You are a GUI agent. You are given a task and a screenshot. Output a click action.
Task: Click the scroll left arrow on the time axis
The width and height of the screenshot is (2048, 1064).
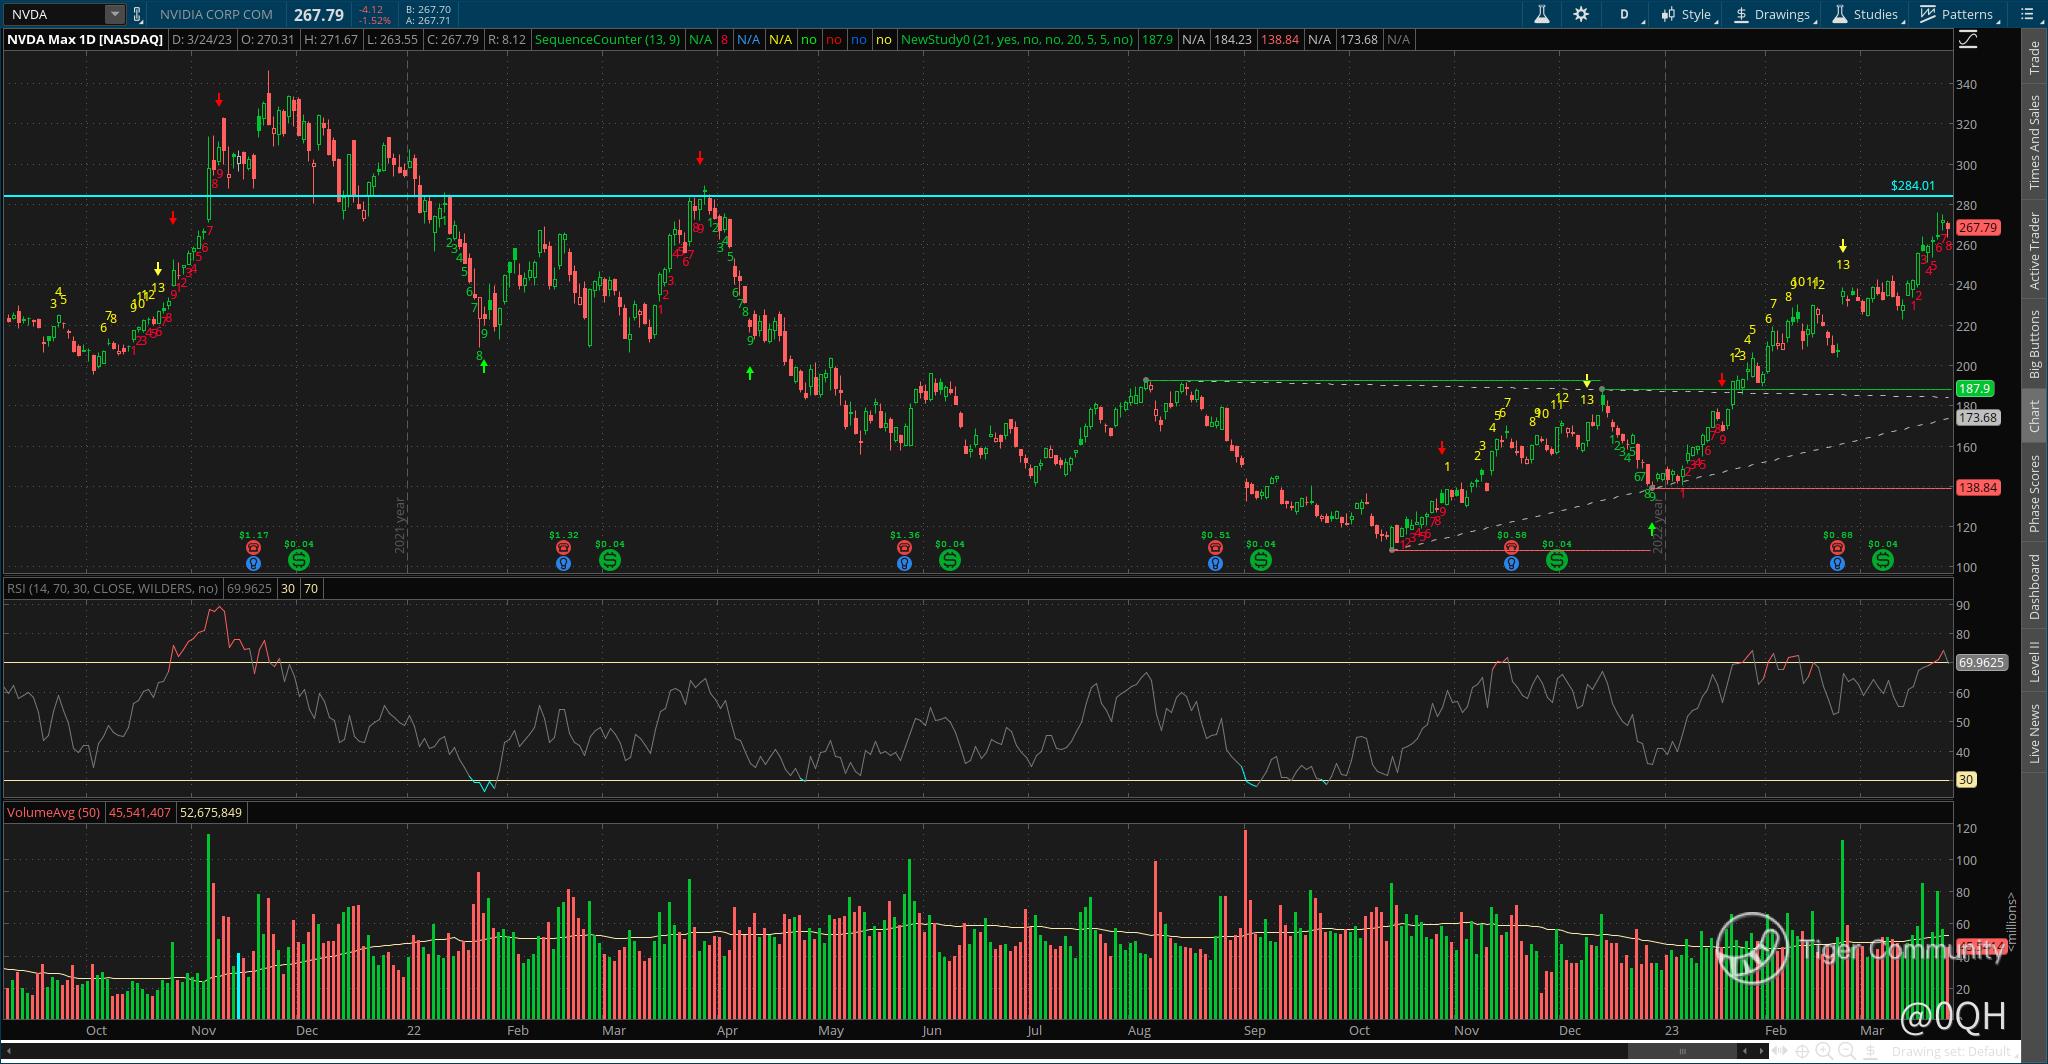tap(1745, 1051)
